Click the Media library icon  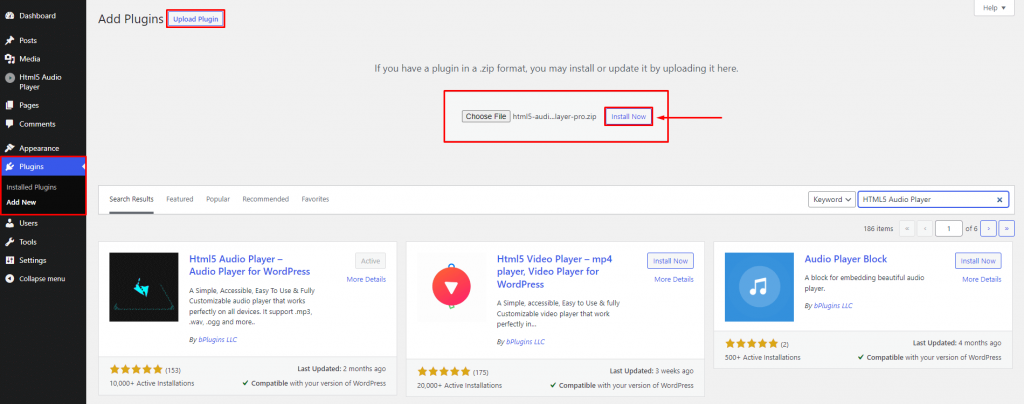click(10, 59)
